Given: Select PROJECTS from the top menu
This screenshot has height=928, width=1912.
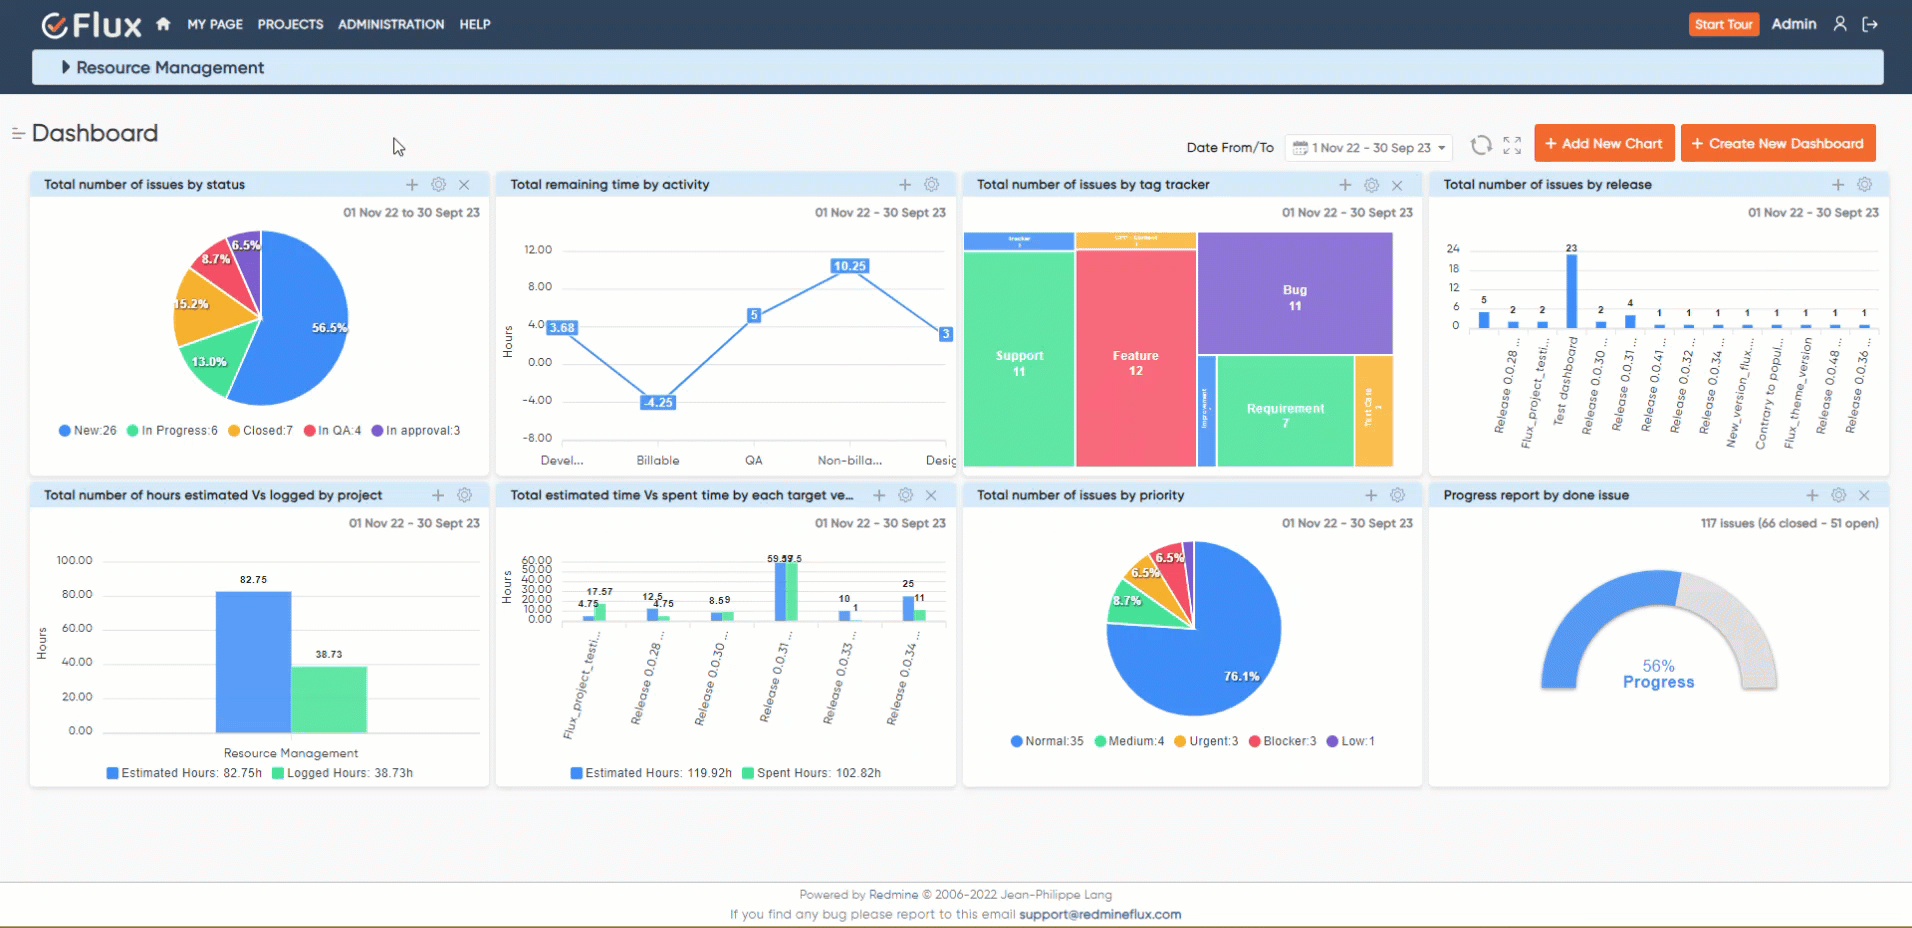Looking at the screenshot, I should point(289,24).
